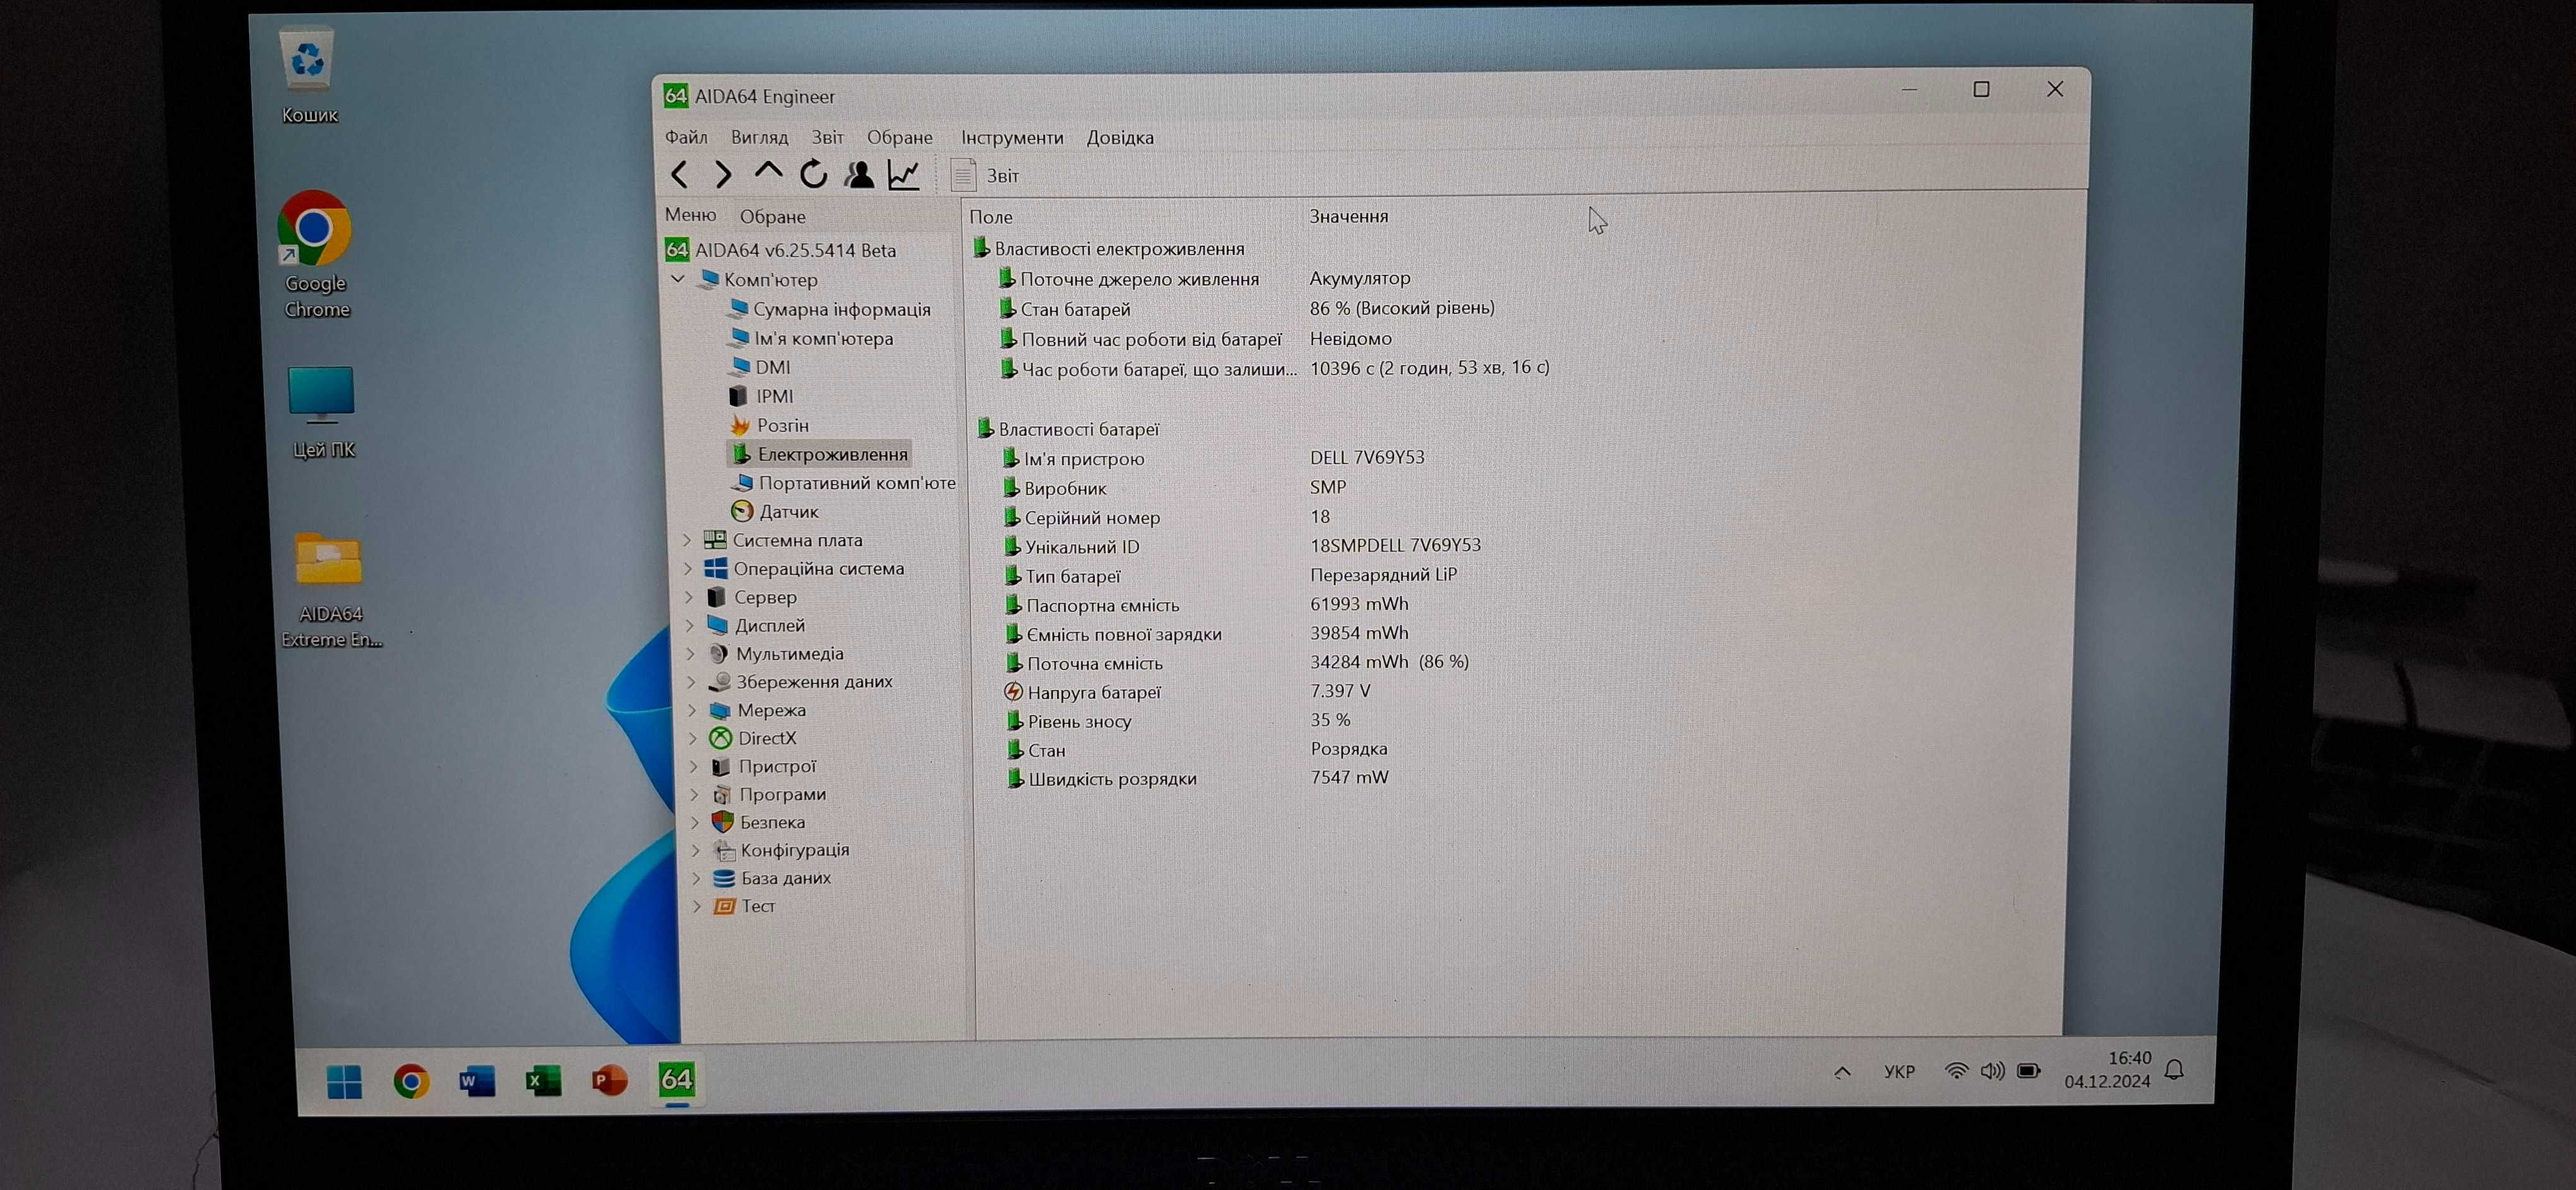Open Excel from the taskbar

(543, 1080)
